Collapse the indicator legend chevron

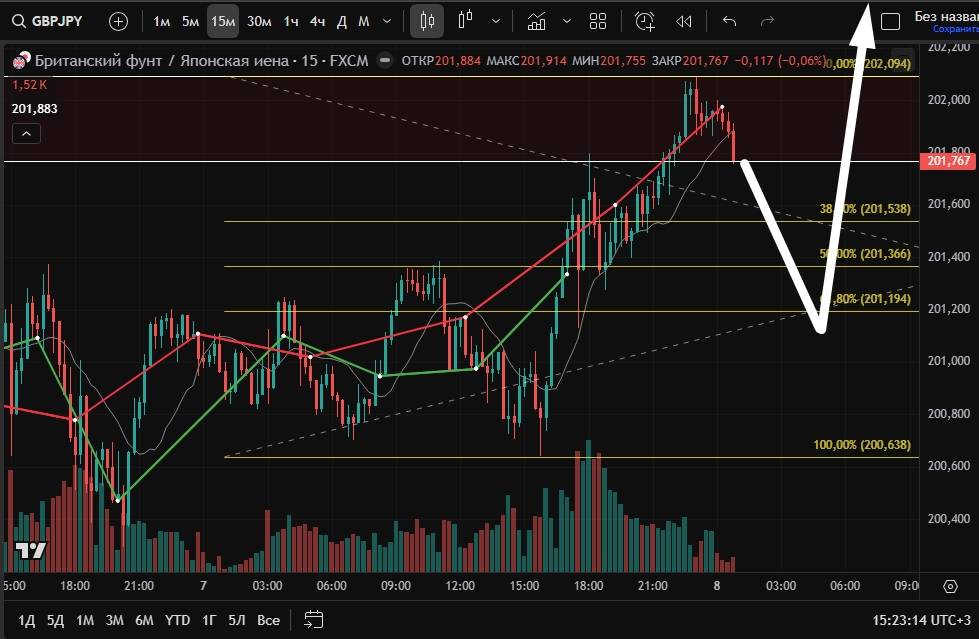pyautogui.click(x=27, y=134)
